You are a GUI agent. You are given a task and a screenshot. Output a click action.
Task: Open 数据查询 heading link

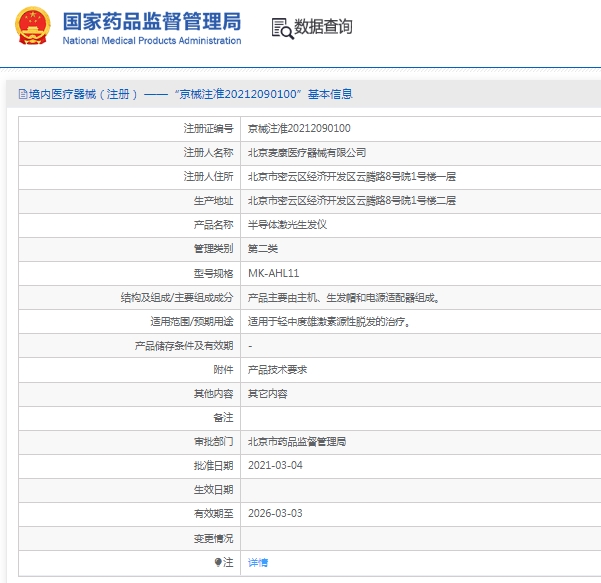point(323,27)
